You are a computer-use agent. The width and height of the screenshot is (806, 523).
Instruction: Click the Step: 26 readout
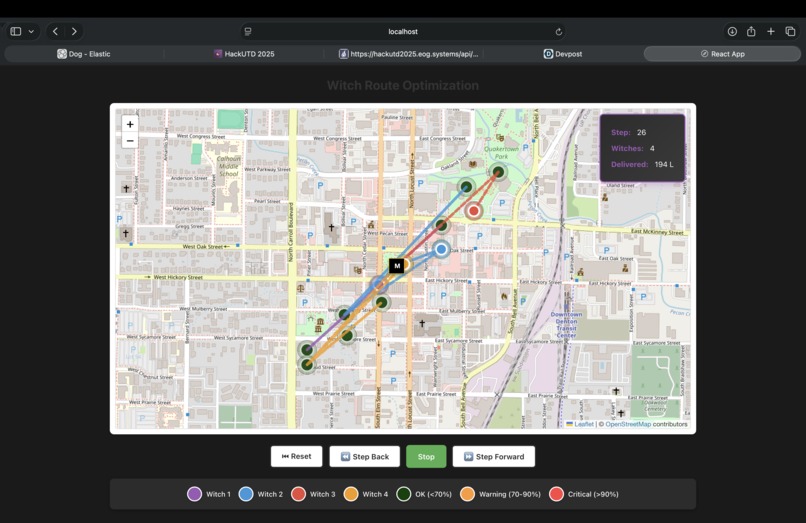click(629, 132)
